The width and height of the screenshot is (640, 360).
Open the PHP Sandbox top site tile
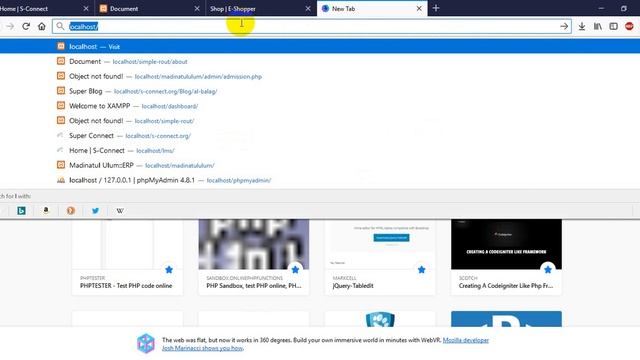253,257
